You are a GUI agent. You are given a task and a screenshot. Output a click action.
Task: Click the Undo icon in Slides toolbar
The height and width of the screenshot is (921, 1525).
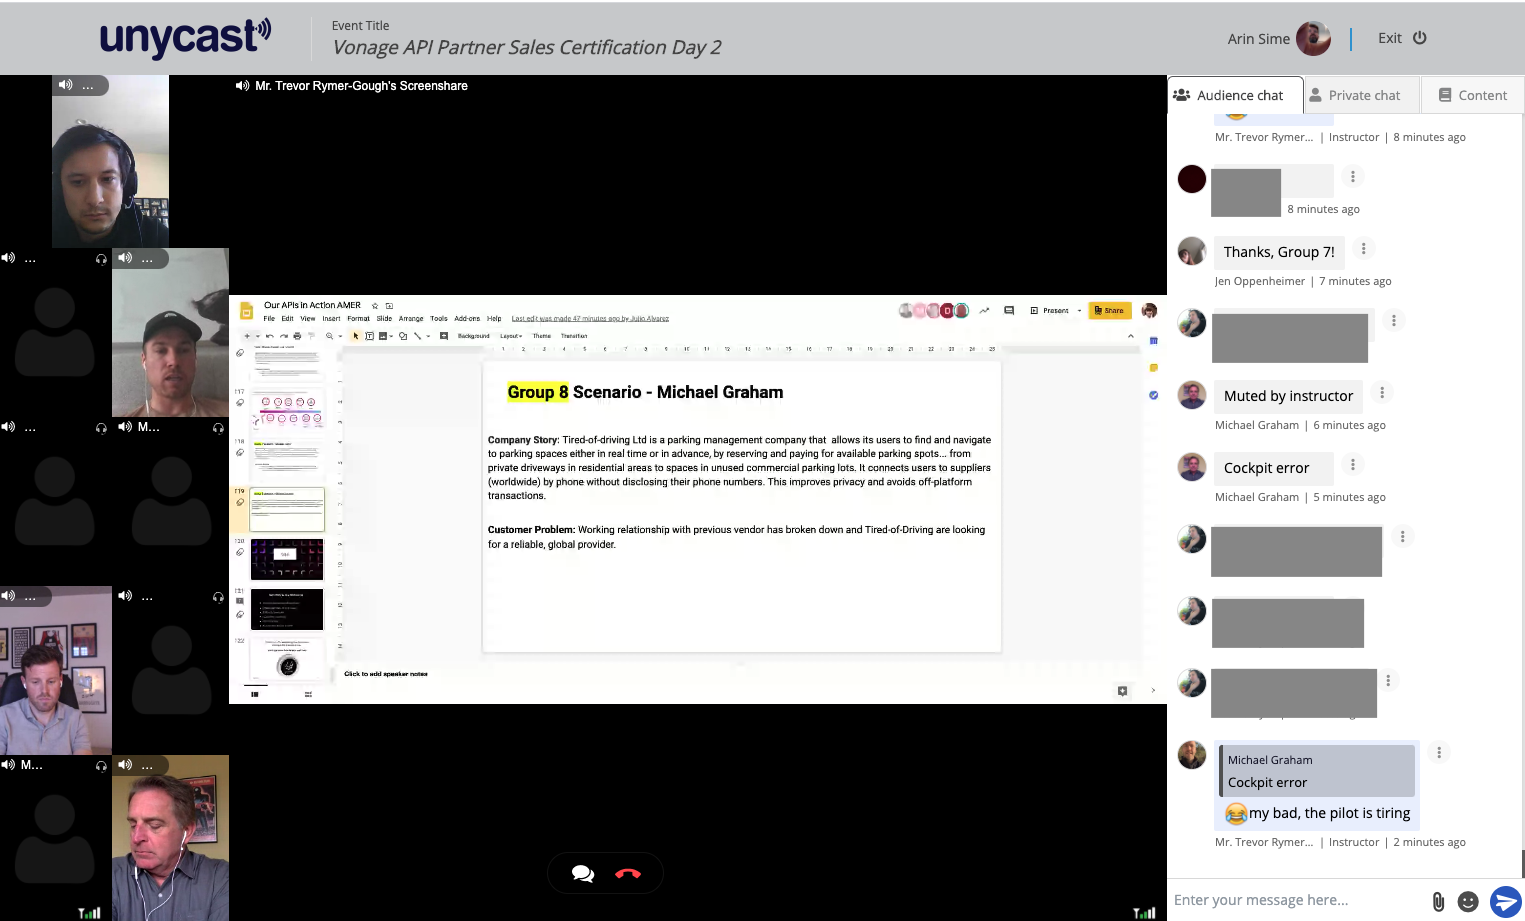270,336
